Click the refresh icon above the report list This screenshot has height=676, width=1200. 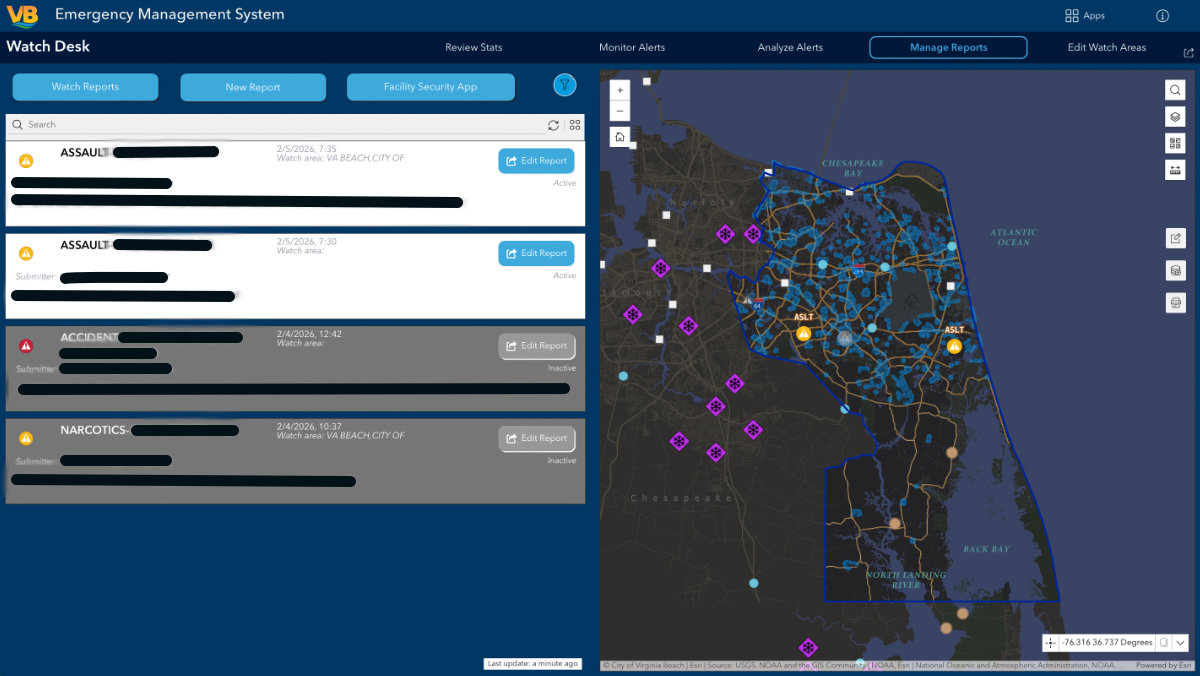[553, 124]
